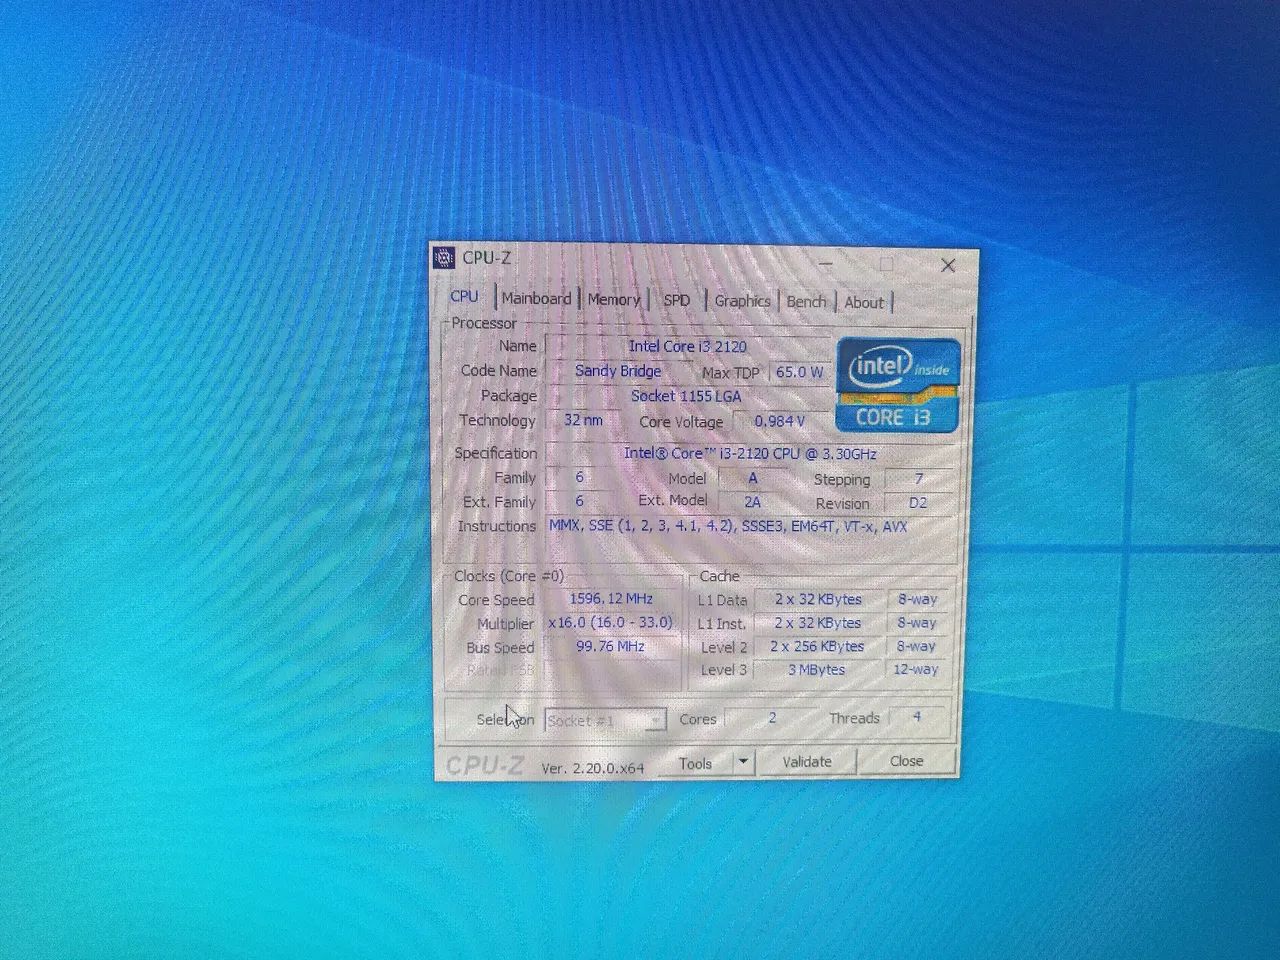The height and width of the screenshot is (960, 1280).
Task: Click the Revision value D2
Action: coord(918,503)
